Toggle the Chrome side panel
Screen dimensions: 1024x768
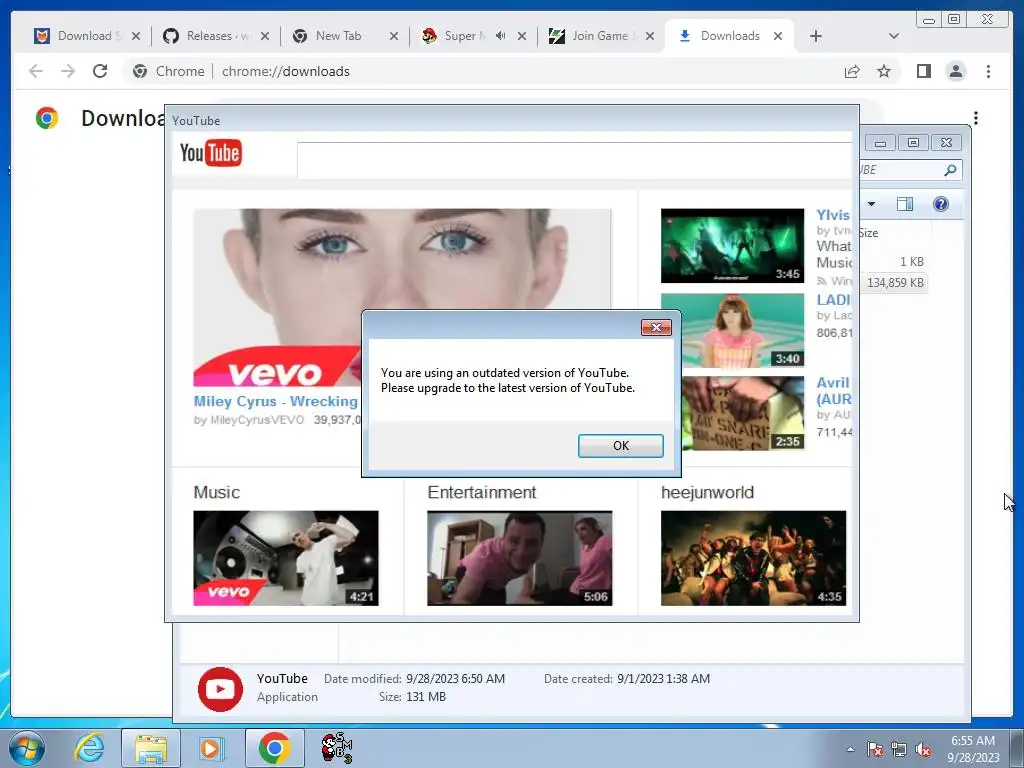923,72
